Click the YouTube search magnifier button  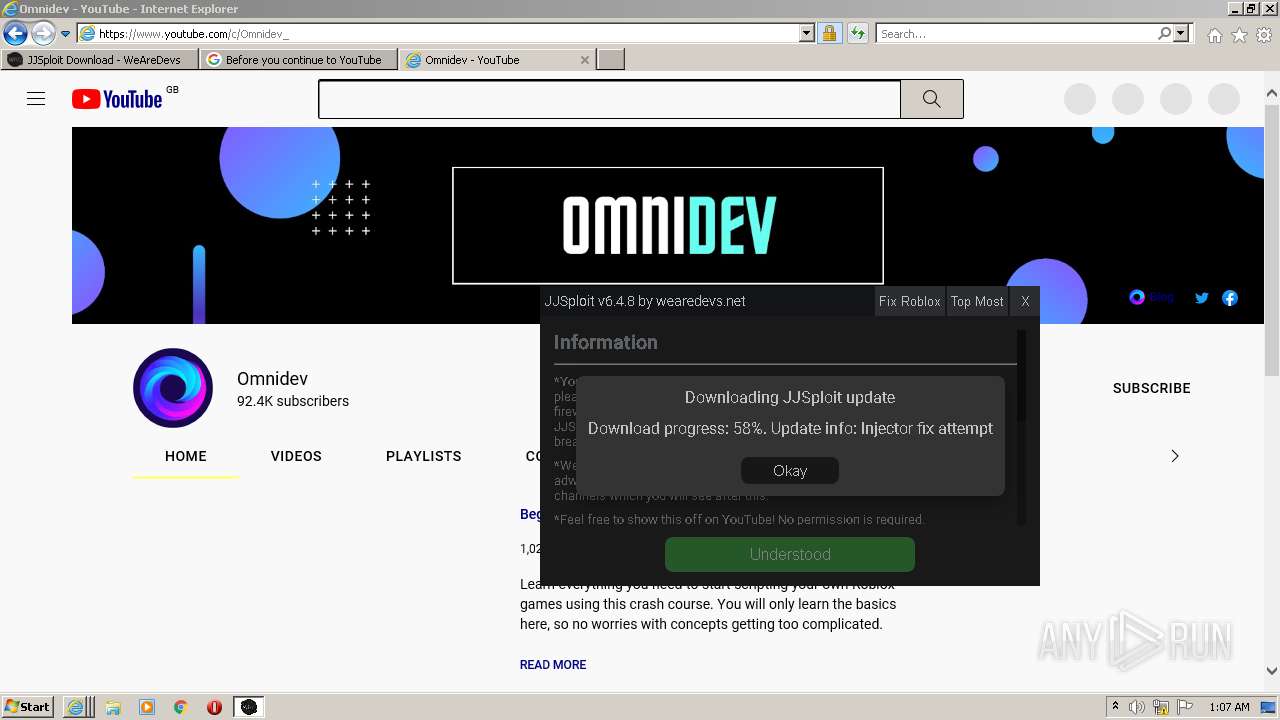pyautogui.click(x=932, y=99)
